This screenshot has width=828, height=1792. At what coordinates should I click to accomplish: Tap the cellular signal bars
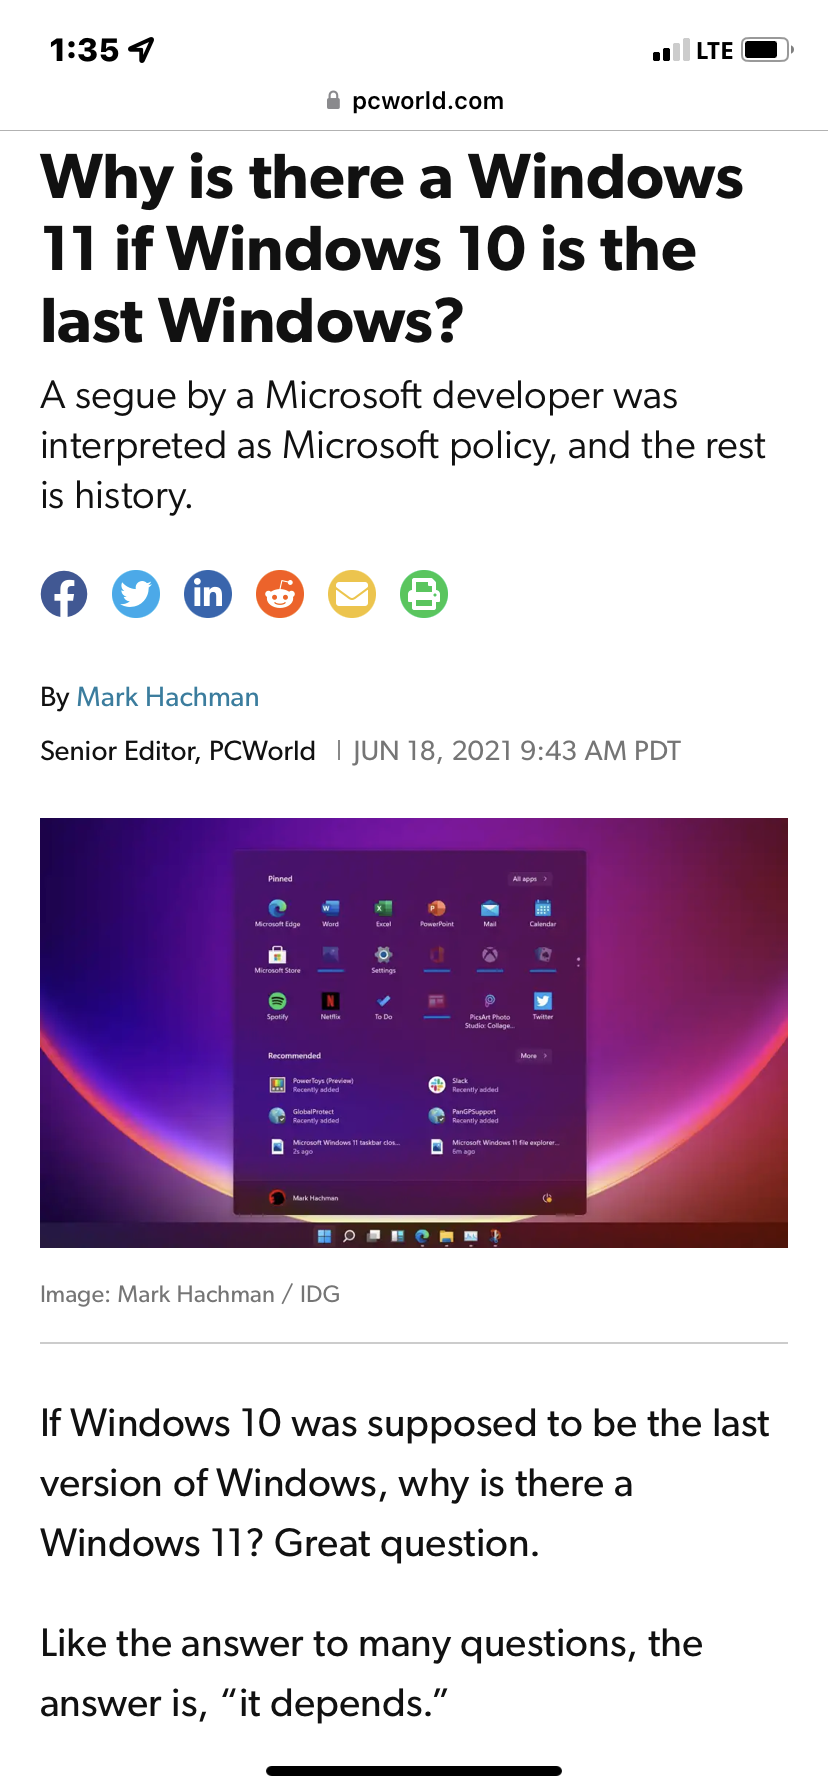click(671, 51)
